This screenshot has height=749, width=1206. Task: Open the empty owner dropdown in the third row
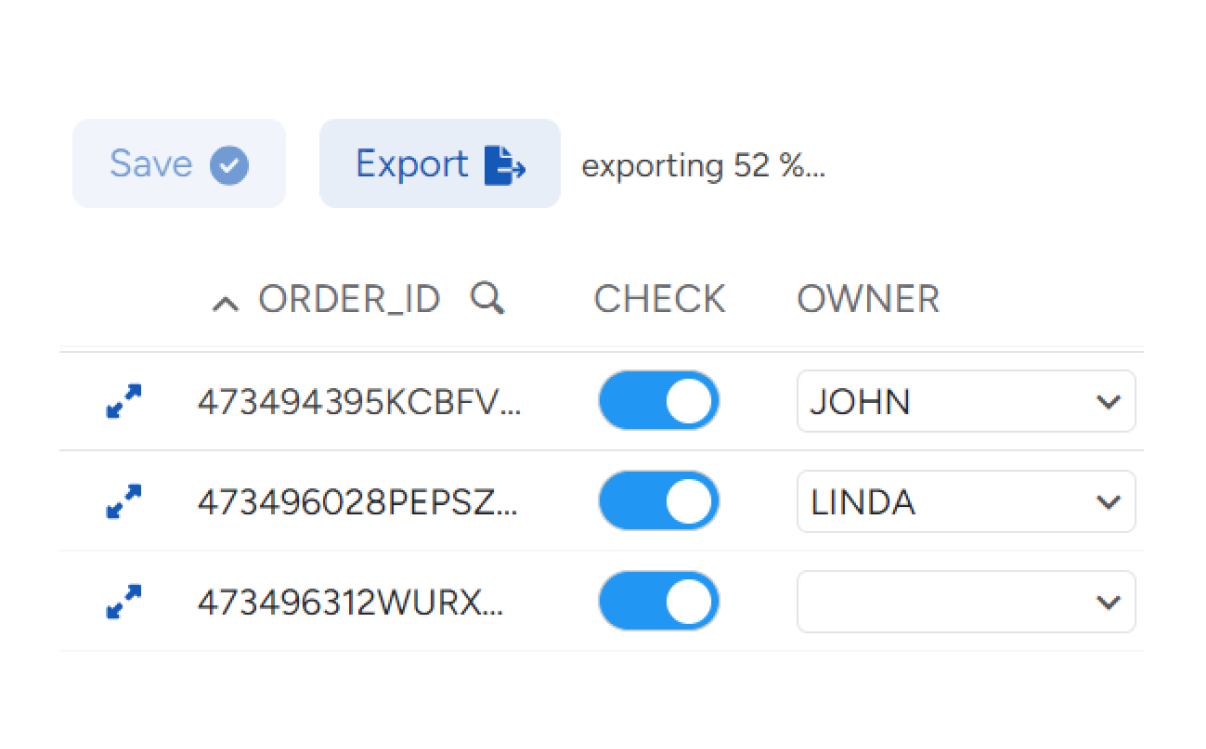965,601
